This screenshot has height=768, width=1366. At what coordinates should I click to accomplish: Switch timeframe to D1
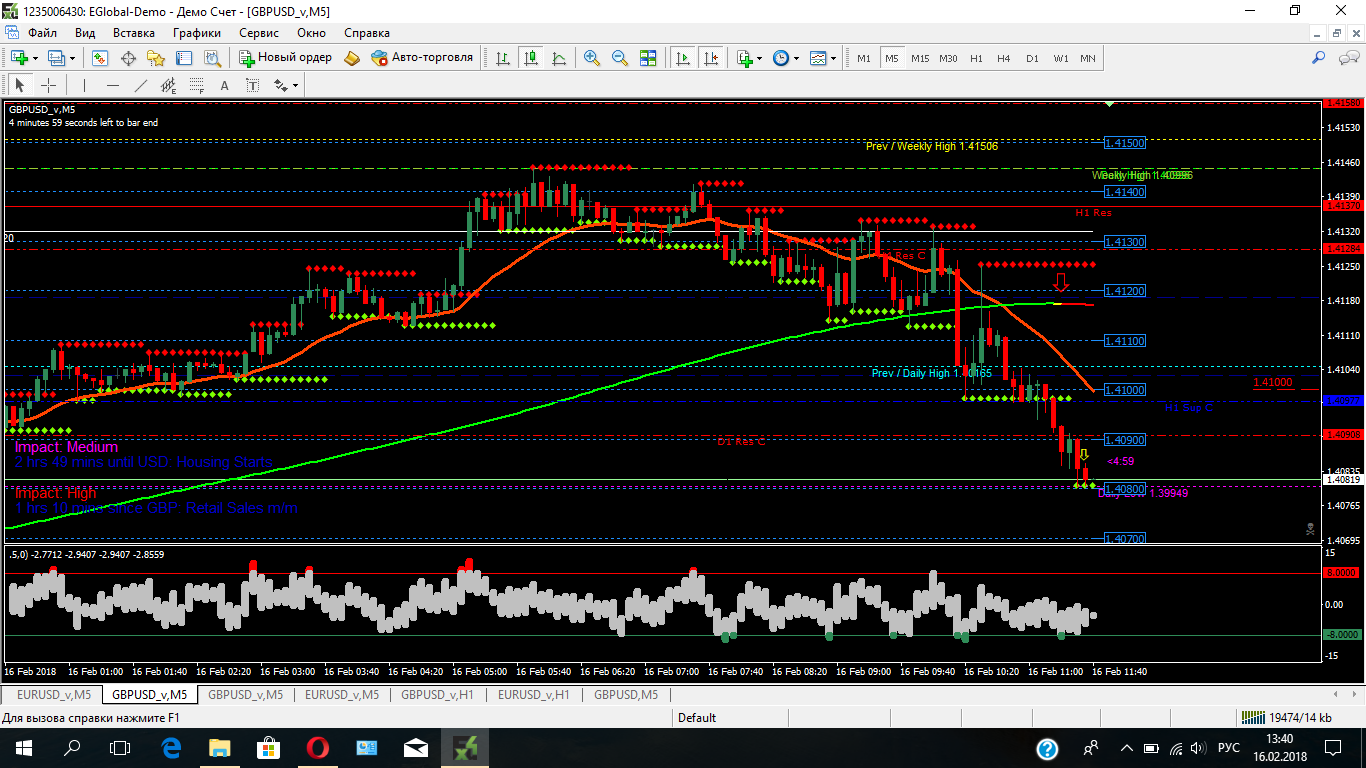(1032, 58)
